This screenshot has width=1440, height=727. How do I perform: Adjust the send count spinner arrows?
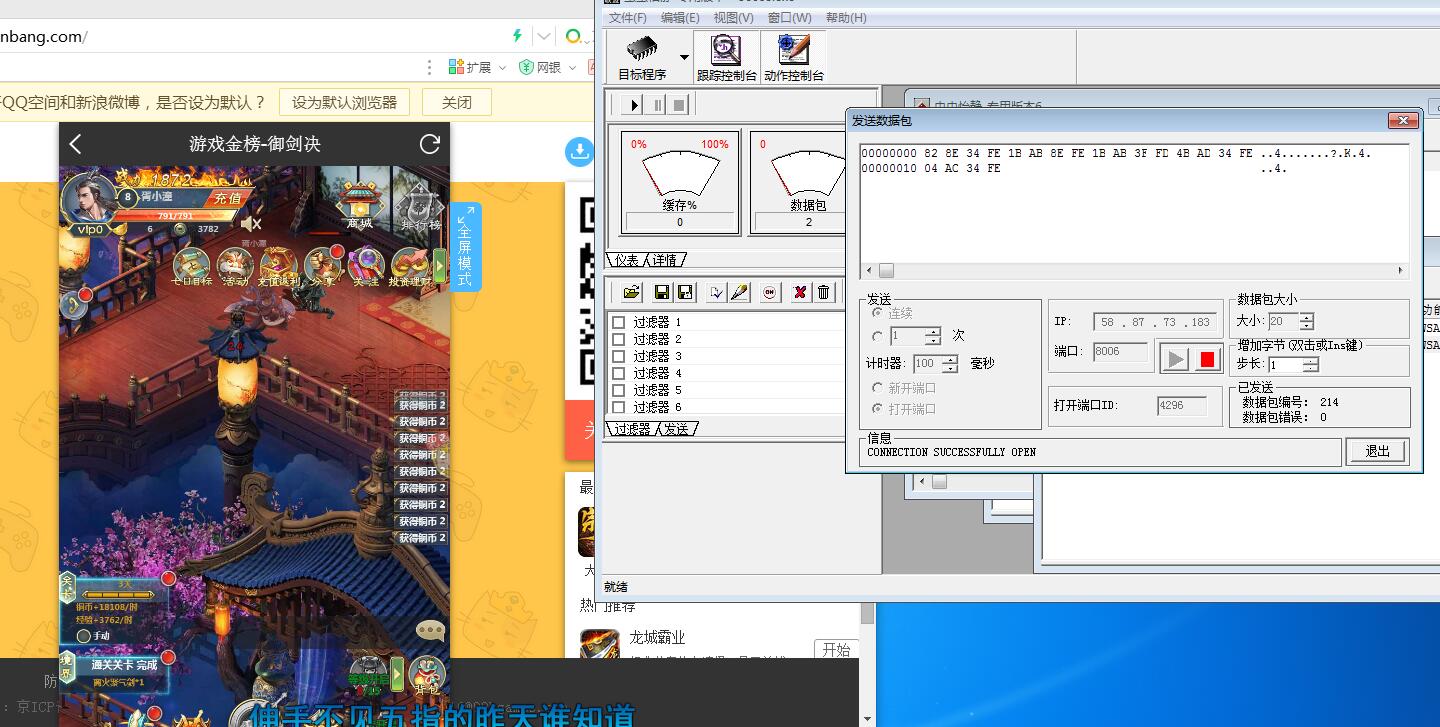coord(933,336)
